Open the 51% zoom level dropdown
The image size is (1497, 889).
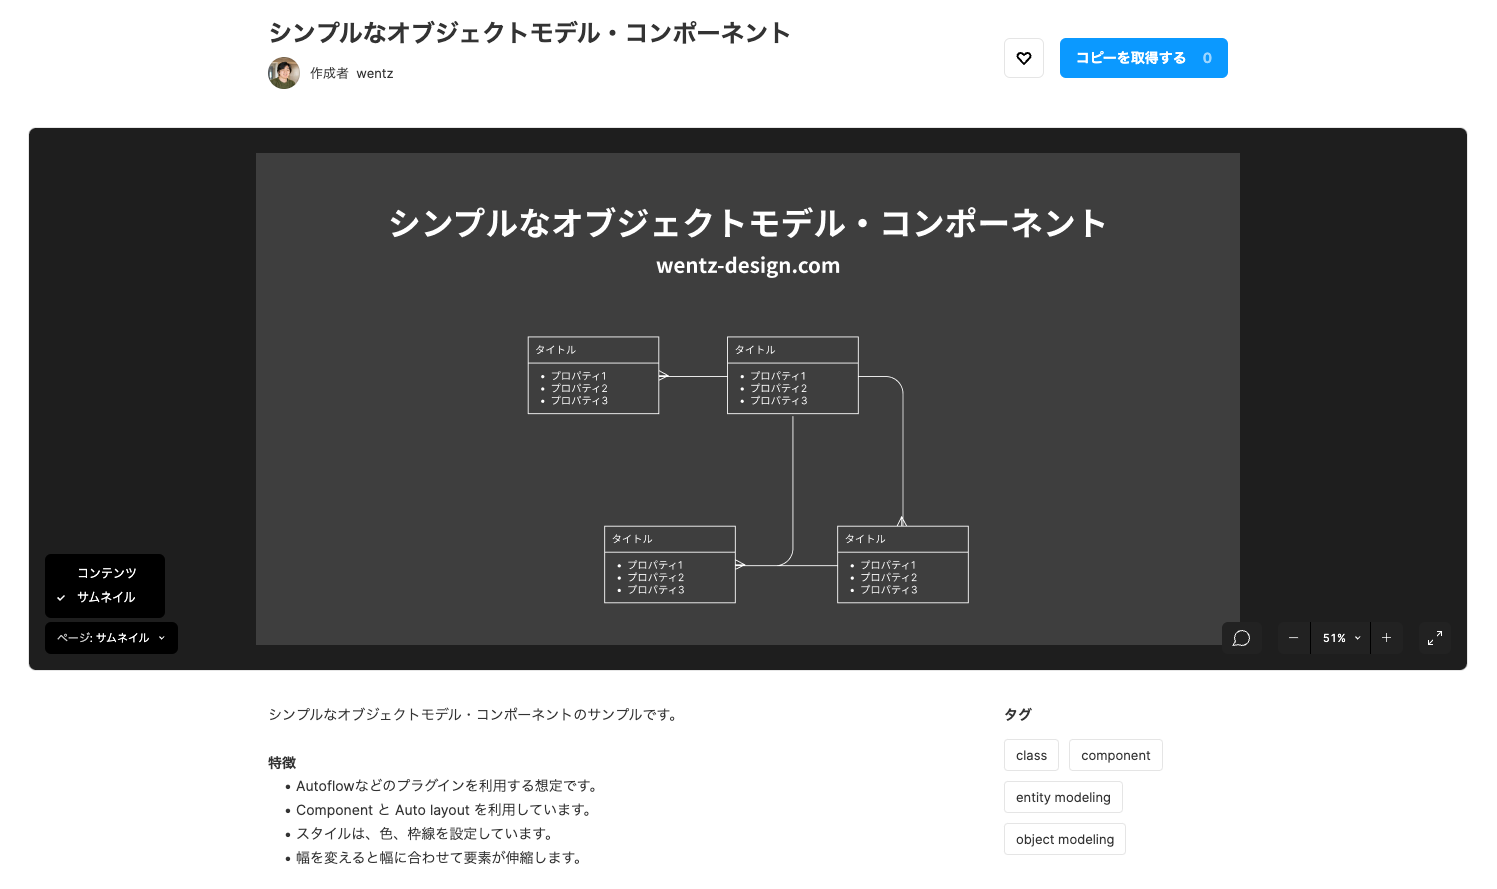click(1340, 637)
